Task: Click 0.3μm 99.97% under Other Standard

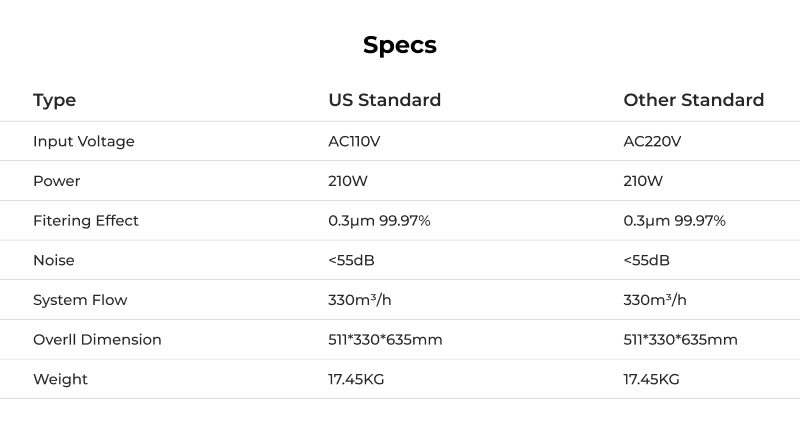Action: pyautogui.click(x=674, y=220)
